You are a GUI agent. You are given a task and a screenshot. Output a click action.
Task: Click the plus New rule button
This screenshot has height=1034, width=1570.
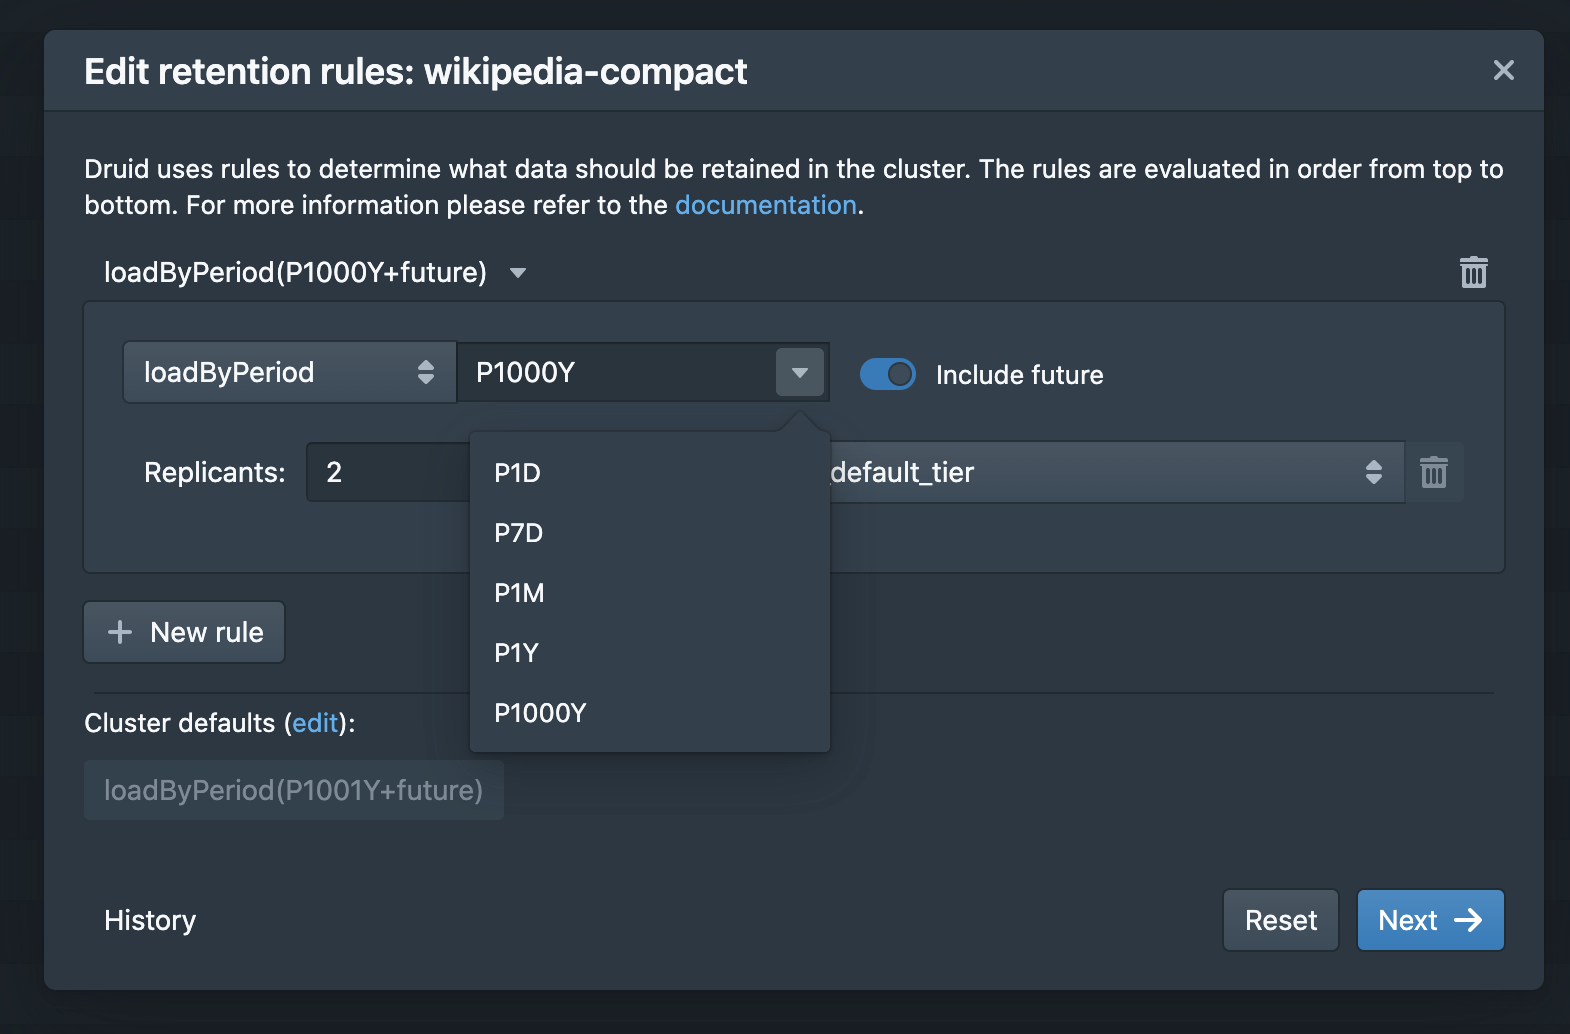[185, 632]
